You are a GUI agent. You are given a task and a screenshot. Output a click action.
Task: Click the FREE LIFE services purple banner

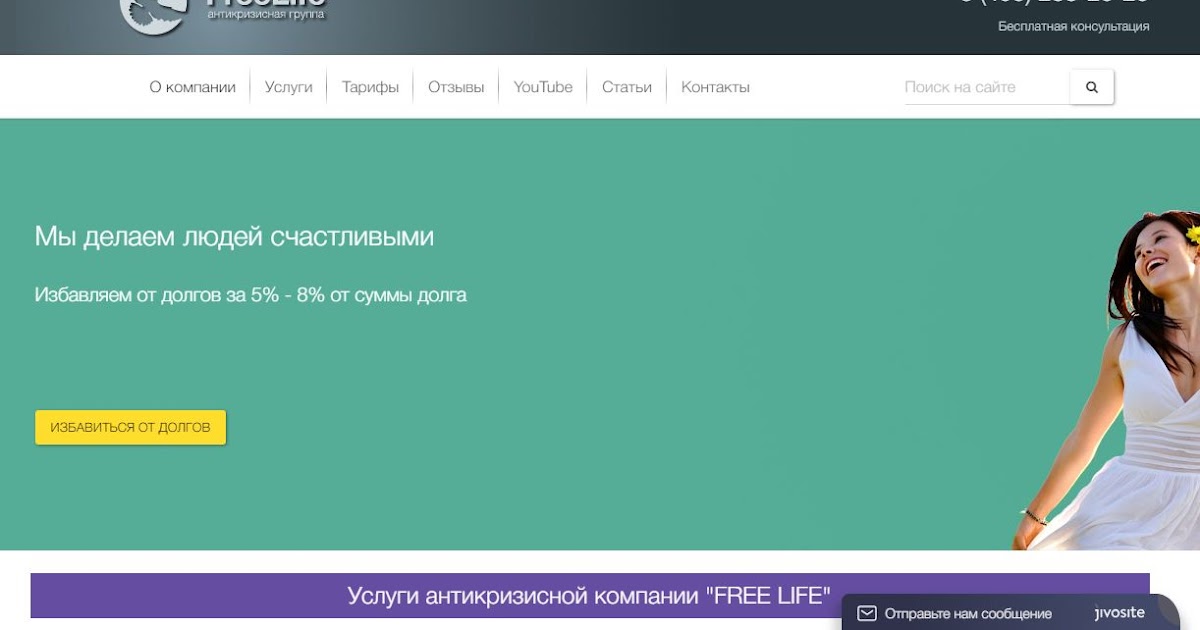coord(590,593)
